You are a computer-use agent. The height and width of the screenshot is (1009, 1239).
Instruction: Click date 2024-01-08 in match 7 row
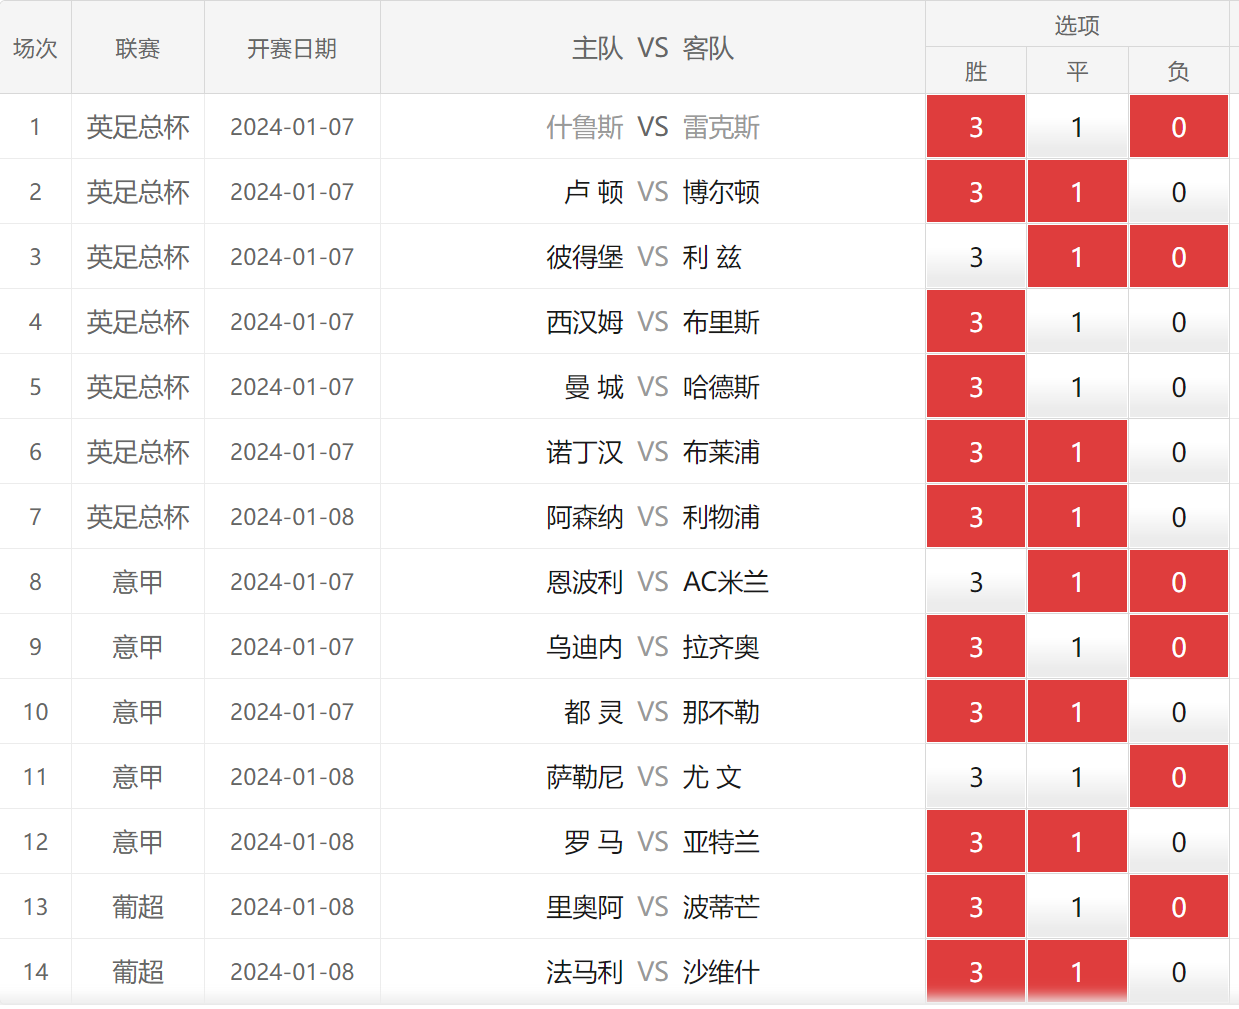pos(292,517)
